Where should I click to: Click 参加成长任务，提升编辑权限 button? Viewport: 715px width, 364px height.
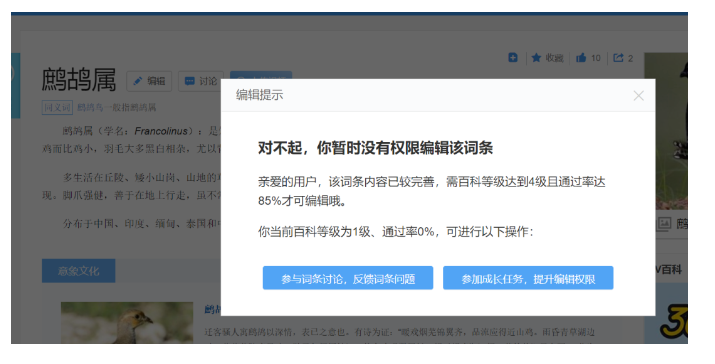[x=528, y=278]
